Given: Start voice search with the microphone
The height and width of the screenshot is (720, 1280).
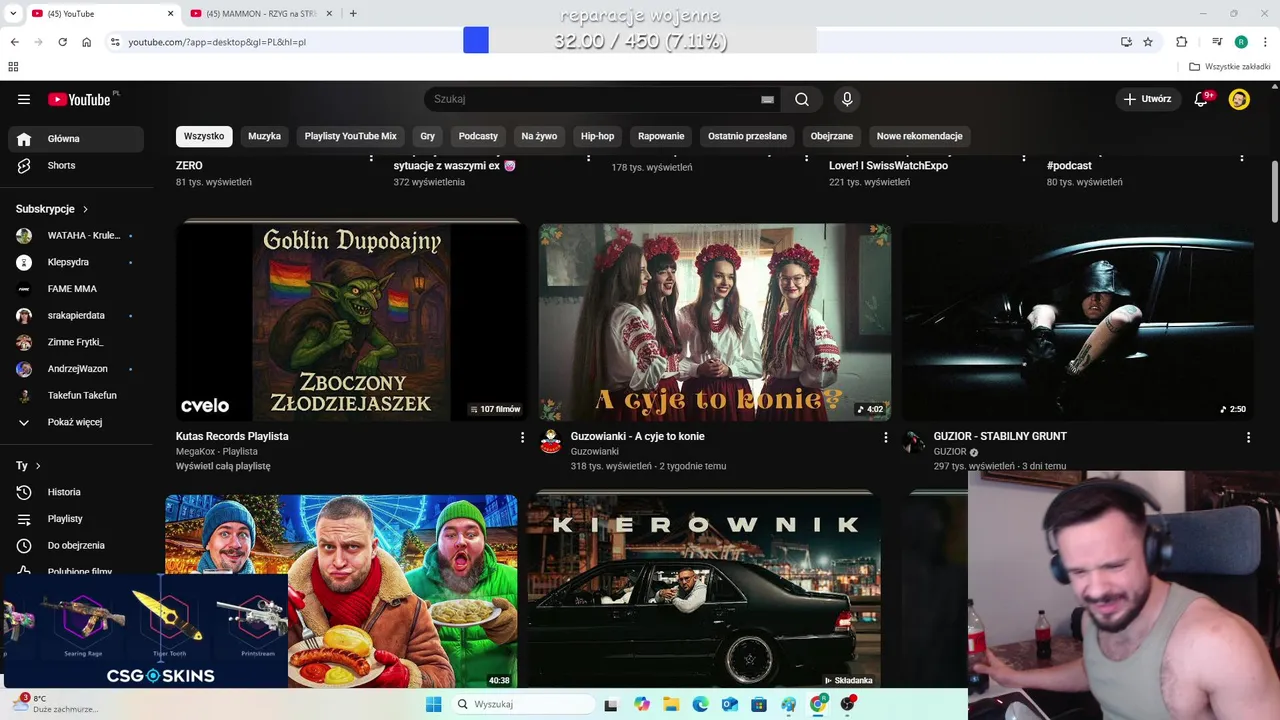Looking at the screenshot, I should (x=847, y=99).
